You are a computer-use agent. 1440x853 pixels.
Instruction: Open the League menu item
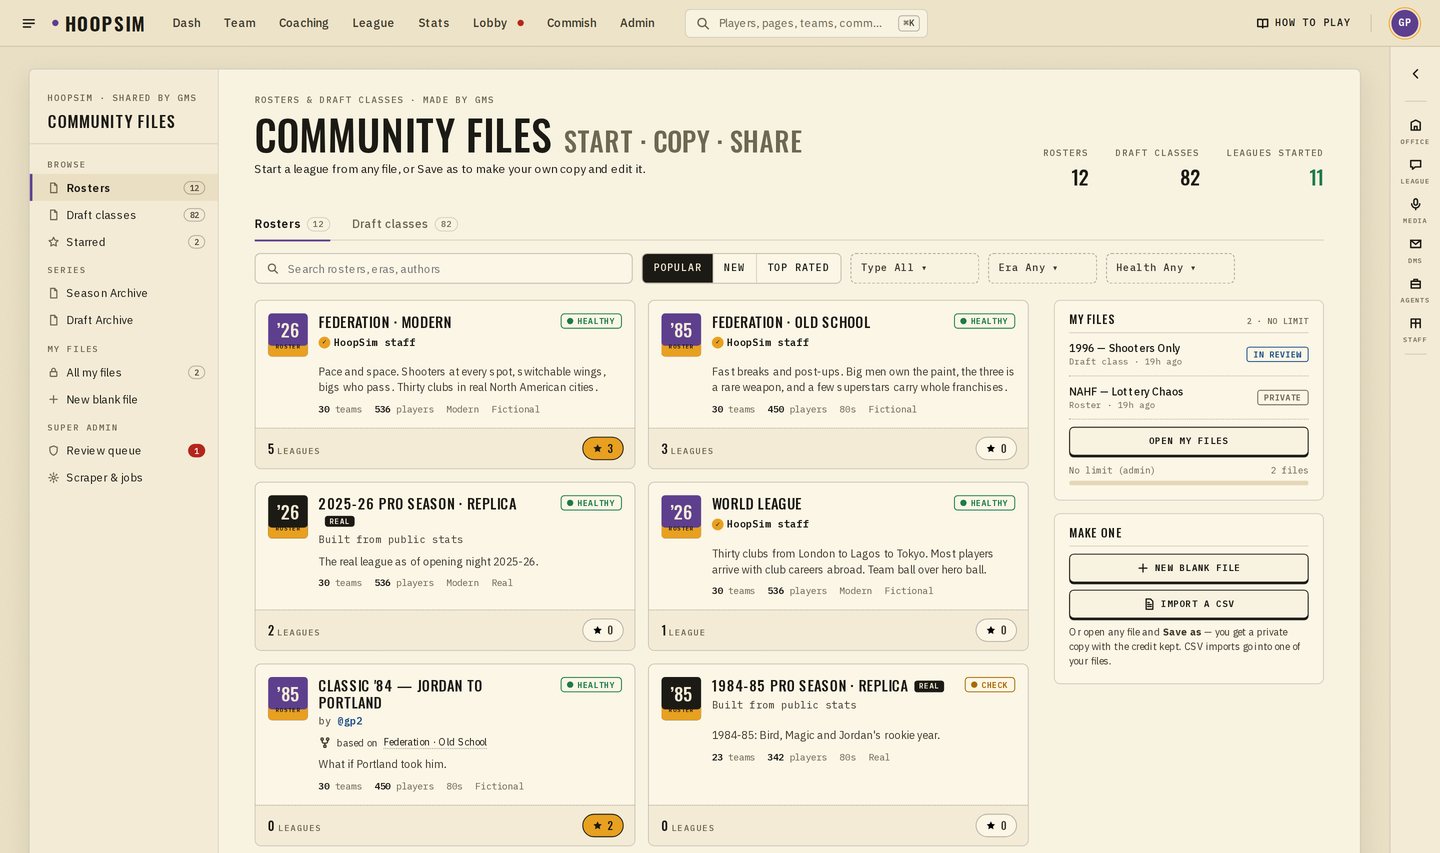click(373, 23)
